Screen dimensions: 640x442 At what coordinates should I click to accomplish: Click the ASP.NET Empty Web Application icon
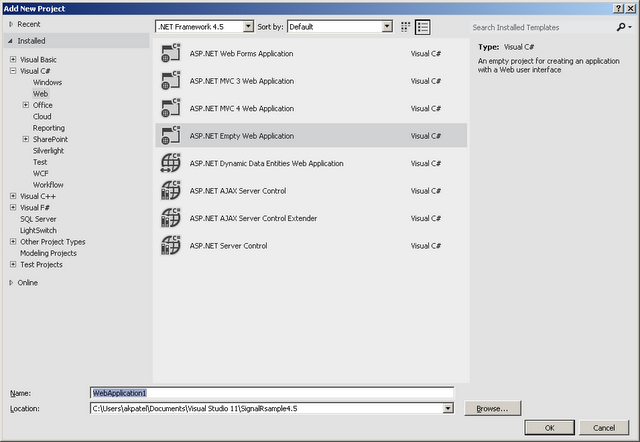171,135
